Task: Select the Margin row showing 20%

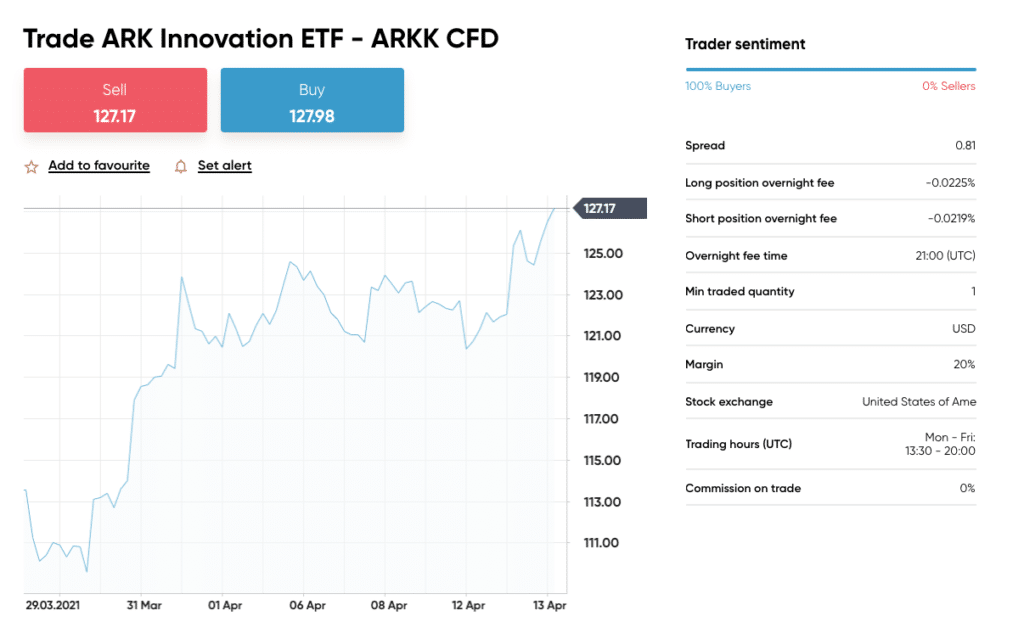Action: [830, 364]
